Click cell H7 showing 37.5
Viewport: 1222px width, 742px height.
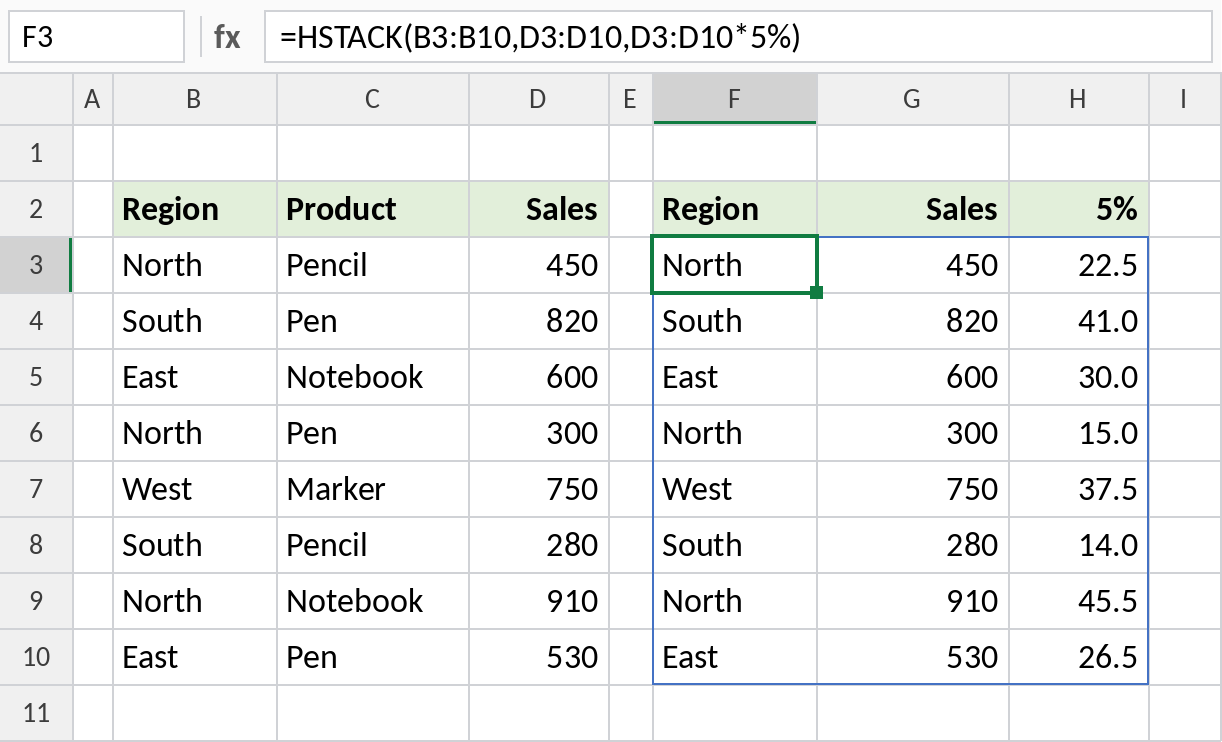[x=1079, y=489]
